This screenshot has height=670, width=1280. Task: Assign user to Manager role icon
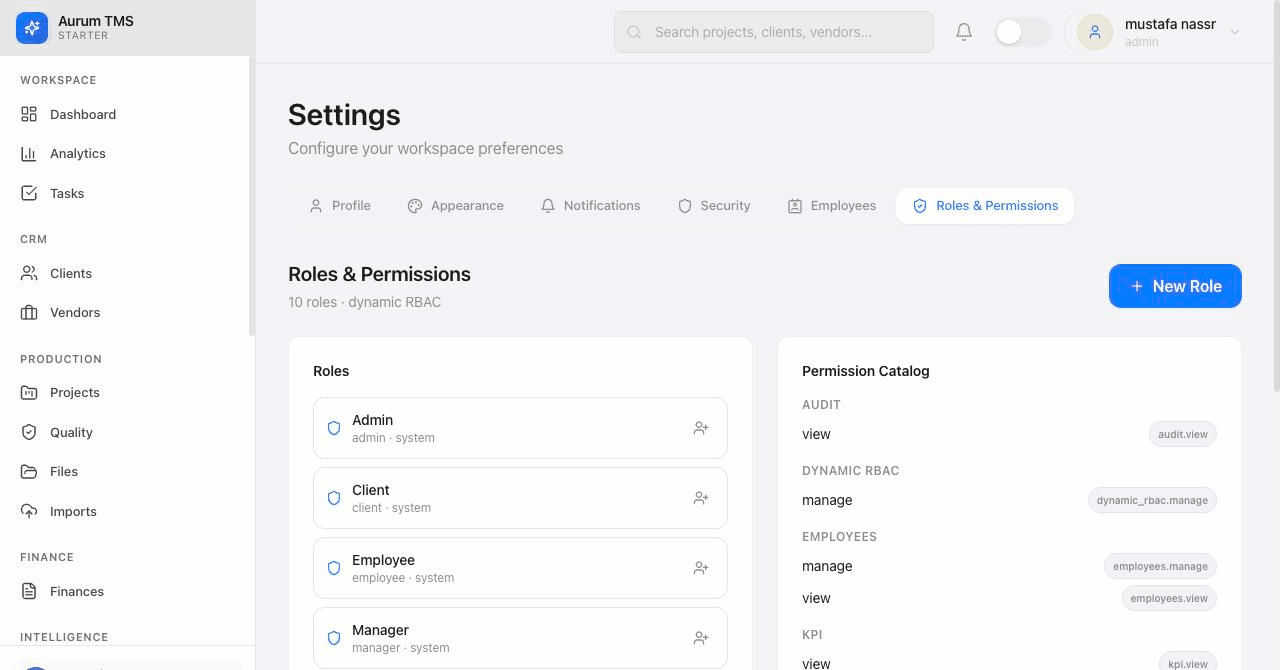pos(701,638)
